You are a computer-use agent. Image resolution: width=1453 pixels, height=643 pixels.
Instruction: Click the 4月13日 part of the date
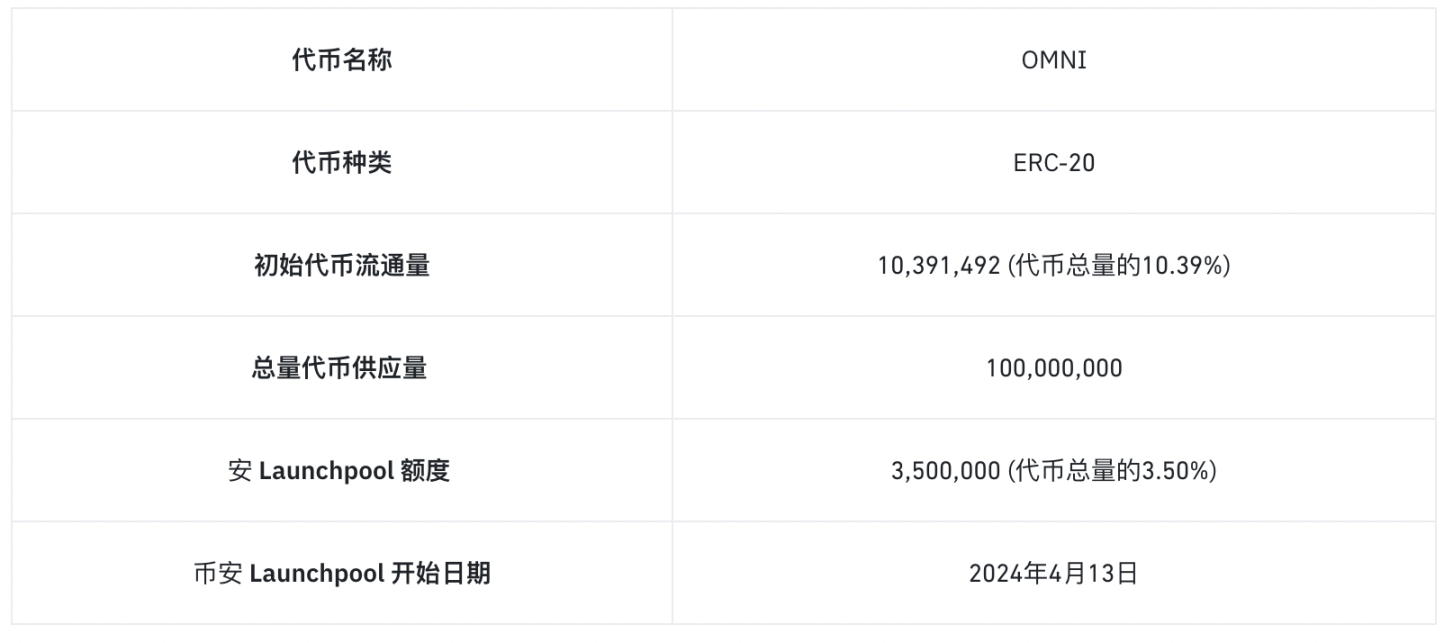(x=1089, y=574)
